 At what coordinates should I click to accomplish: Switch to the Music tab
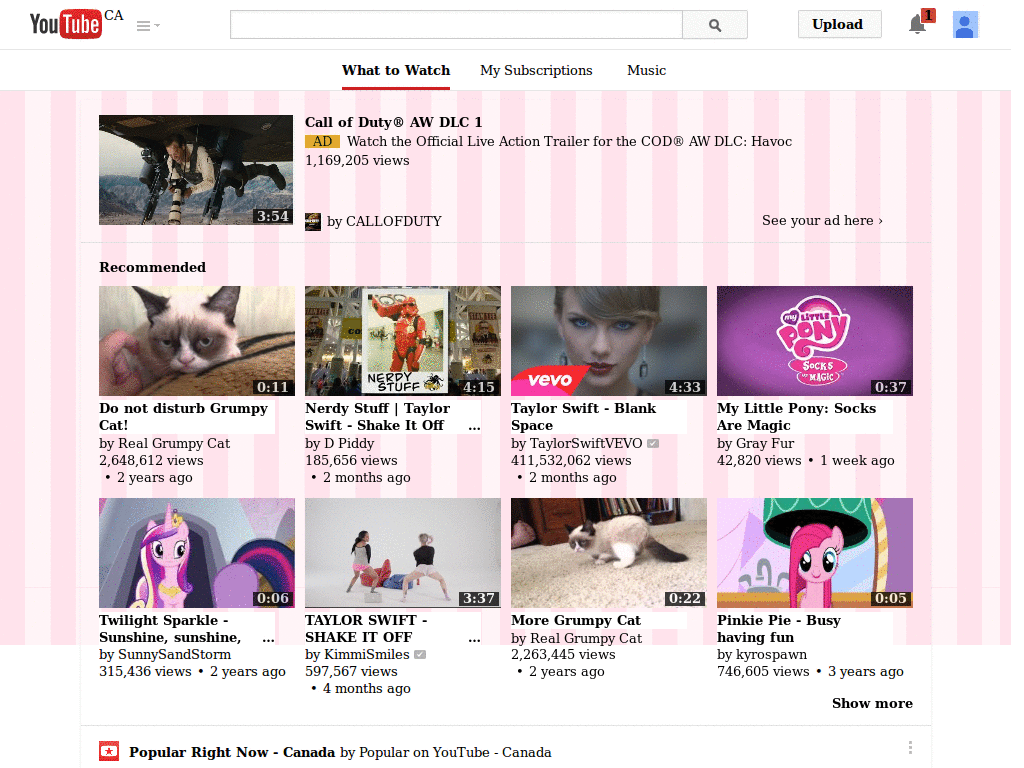point(647,71)
